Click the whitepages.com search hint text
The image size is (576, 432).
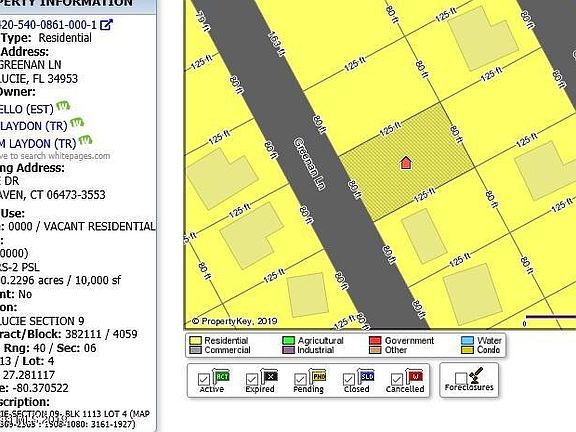(x=55, y=156)
